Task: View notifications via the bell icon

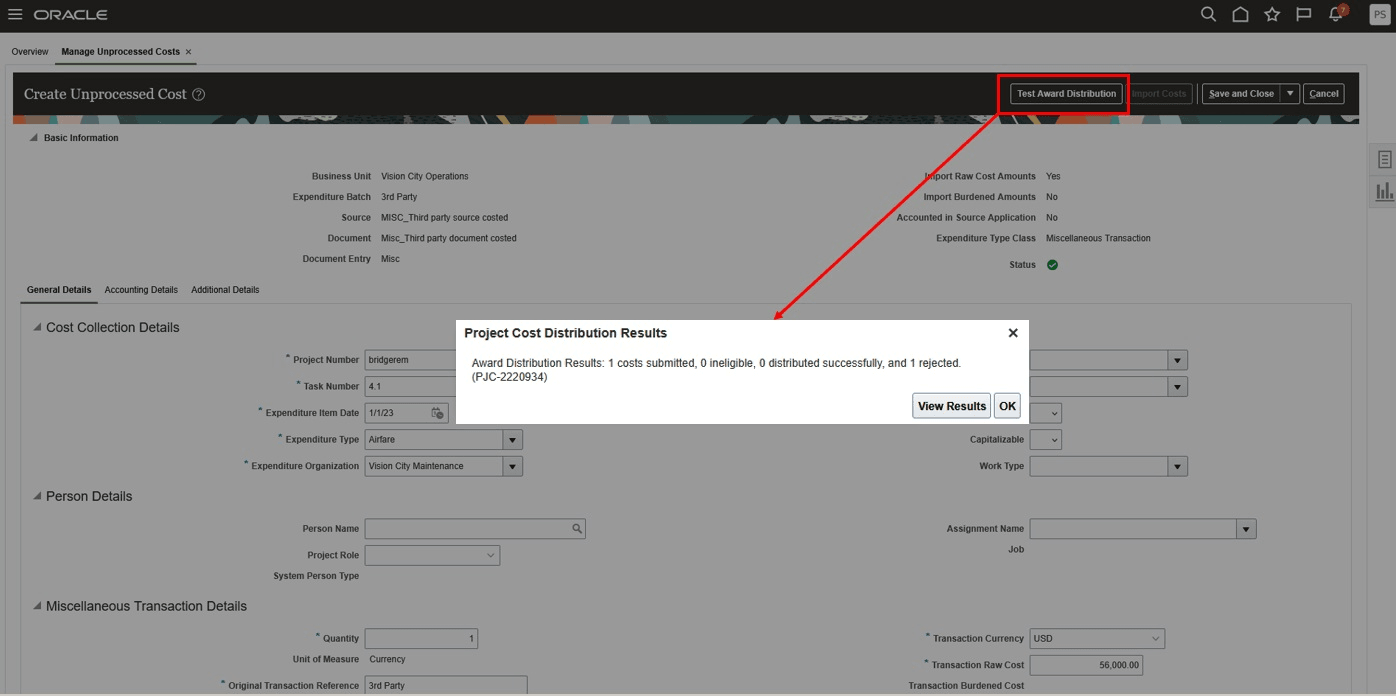Action: [1334, 15]
